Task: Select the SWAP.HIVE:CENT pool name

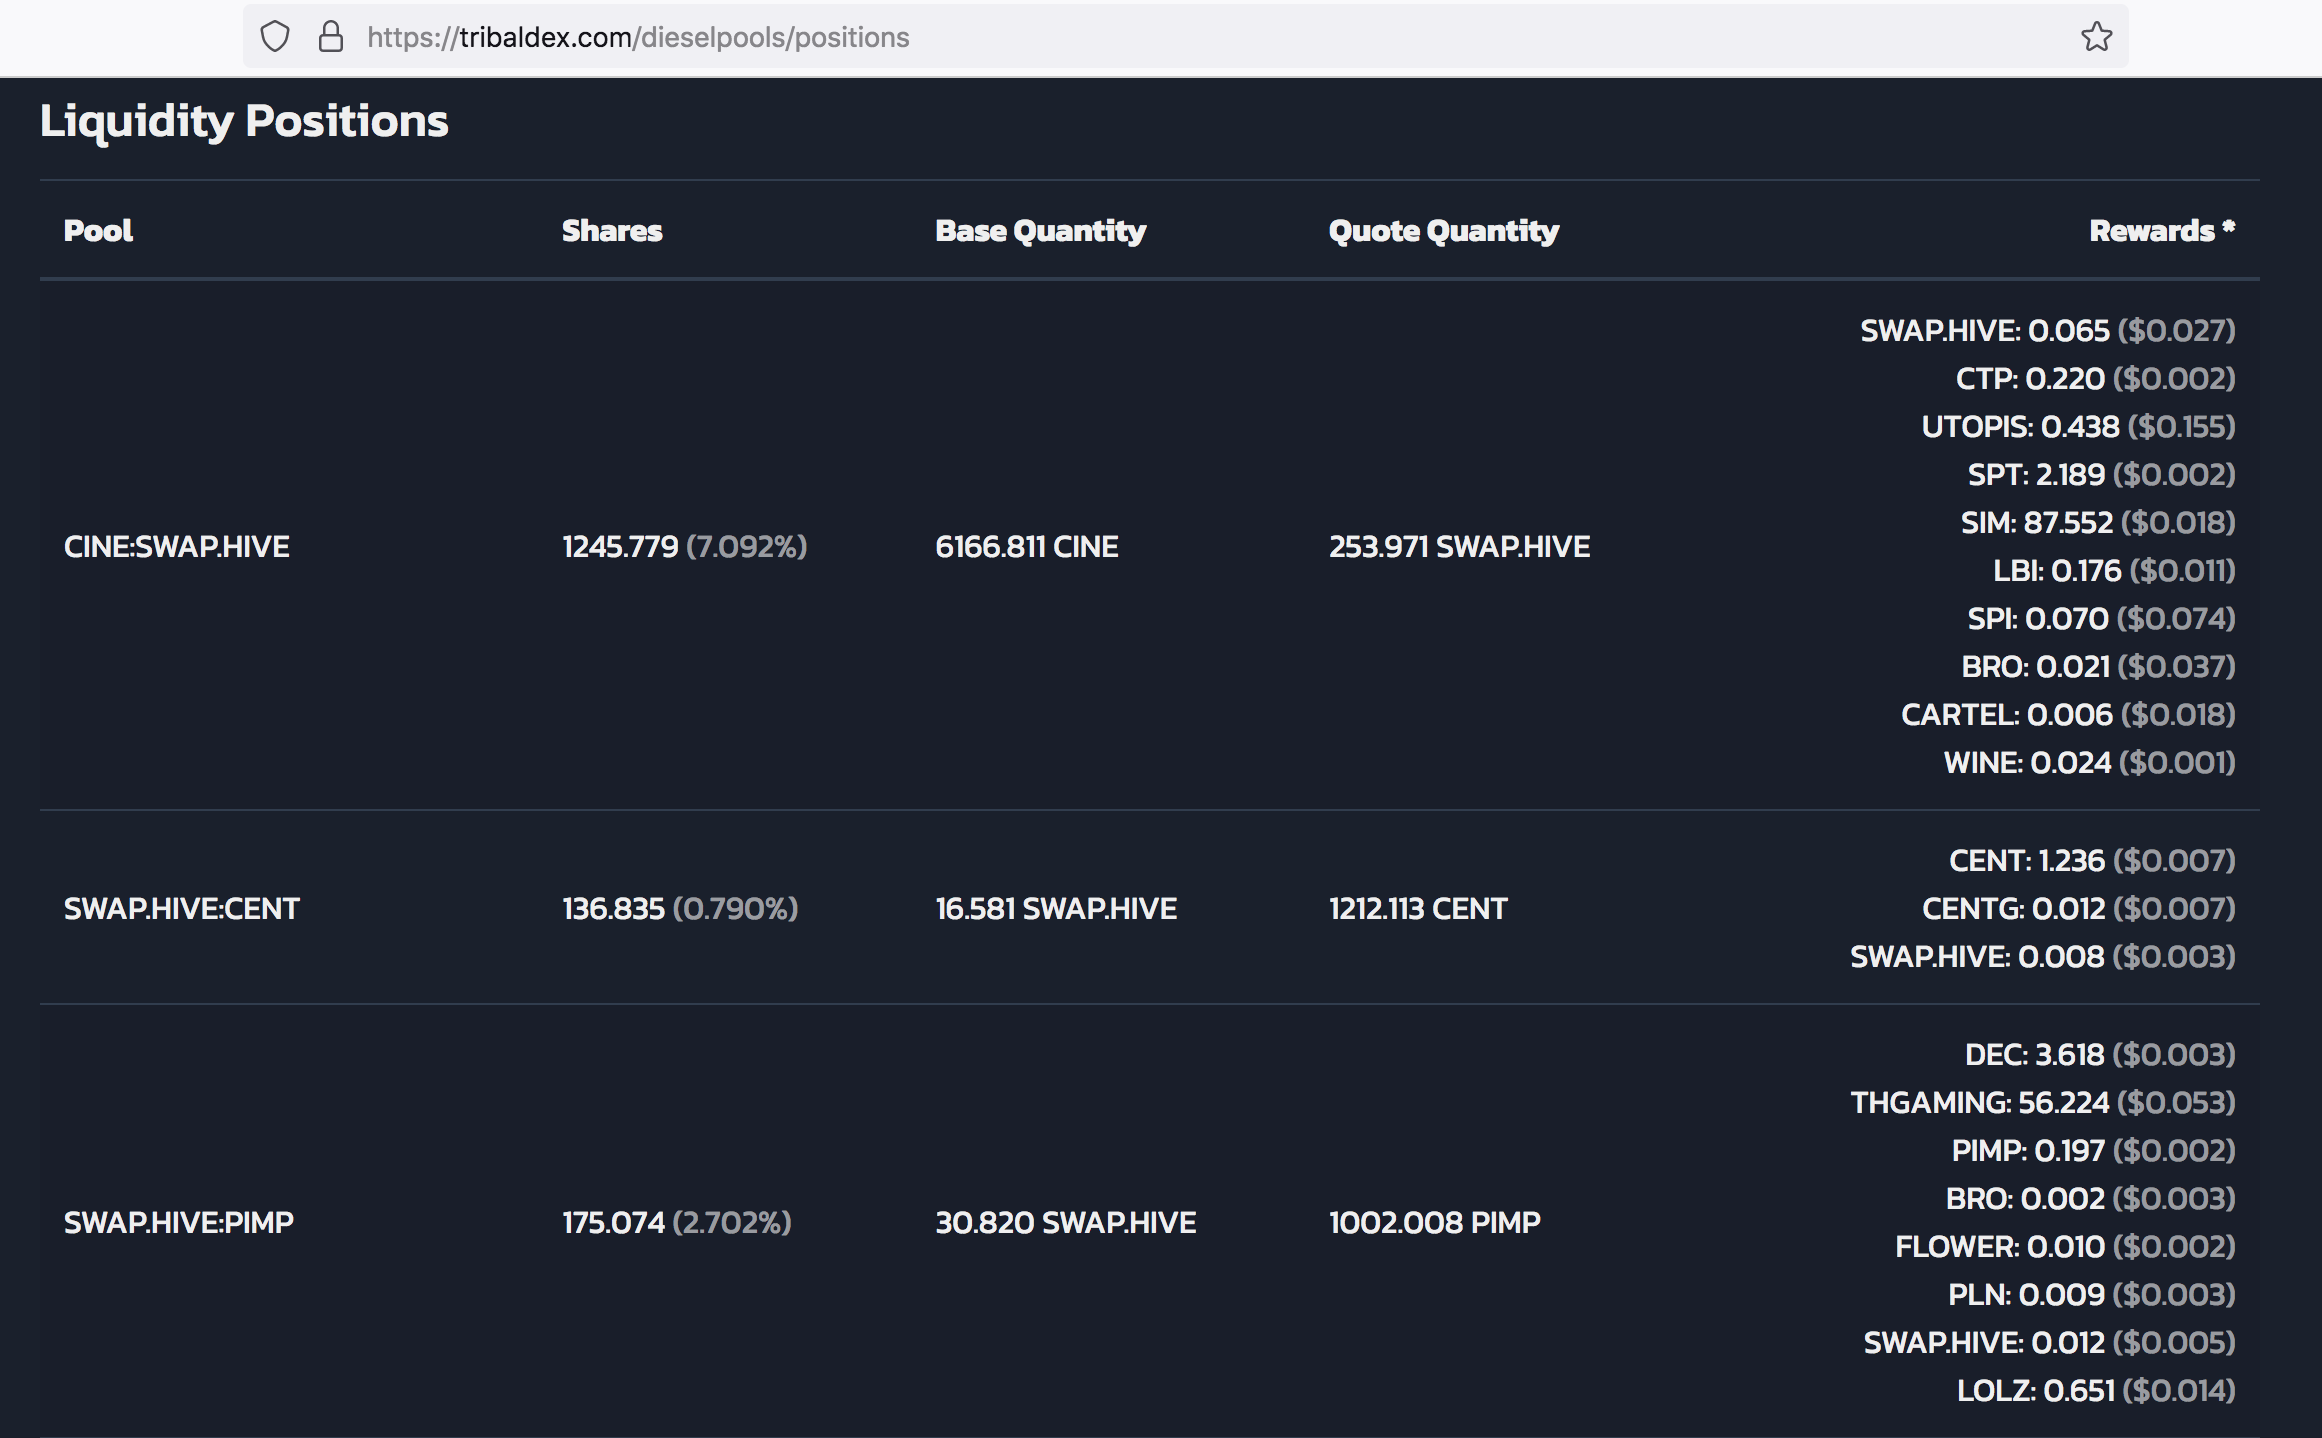Action: tap(182, 909)
